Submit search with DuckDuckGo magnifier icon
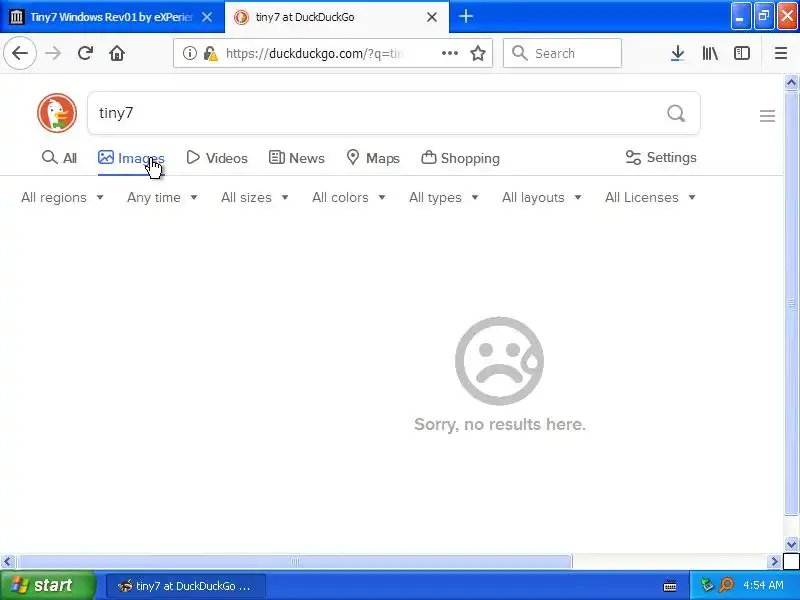This screenshot has height=600, width=800. point(676,113)
